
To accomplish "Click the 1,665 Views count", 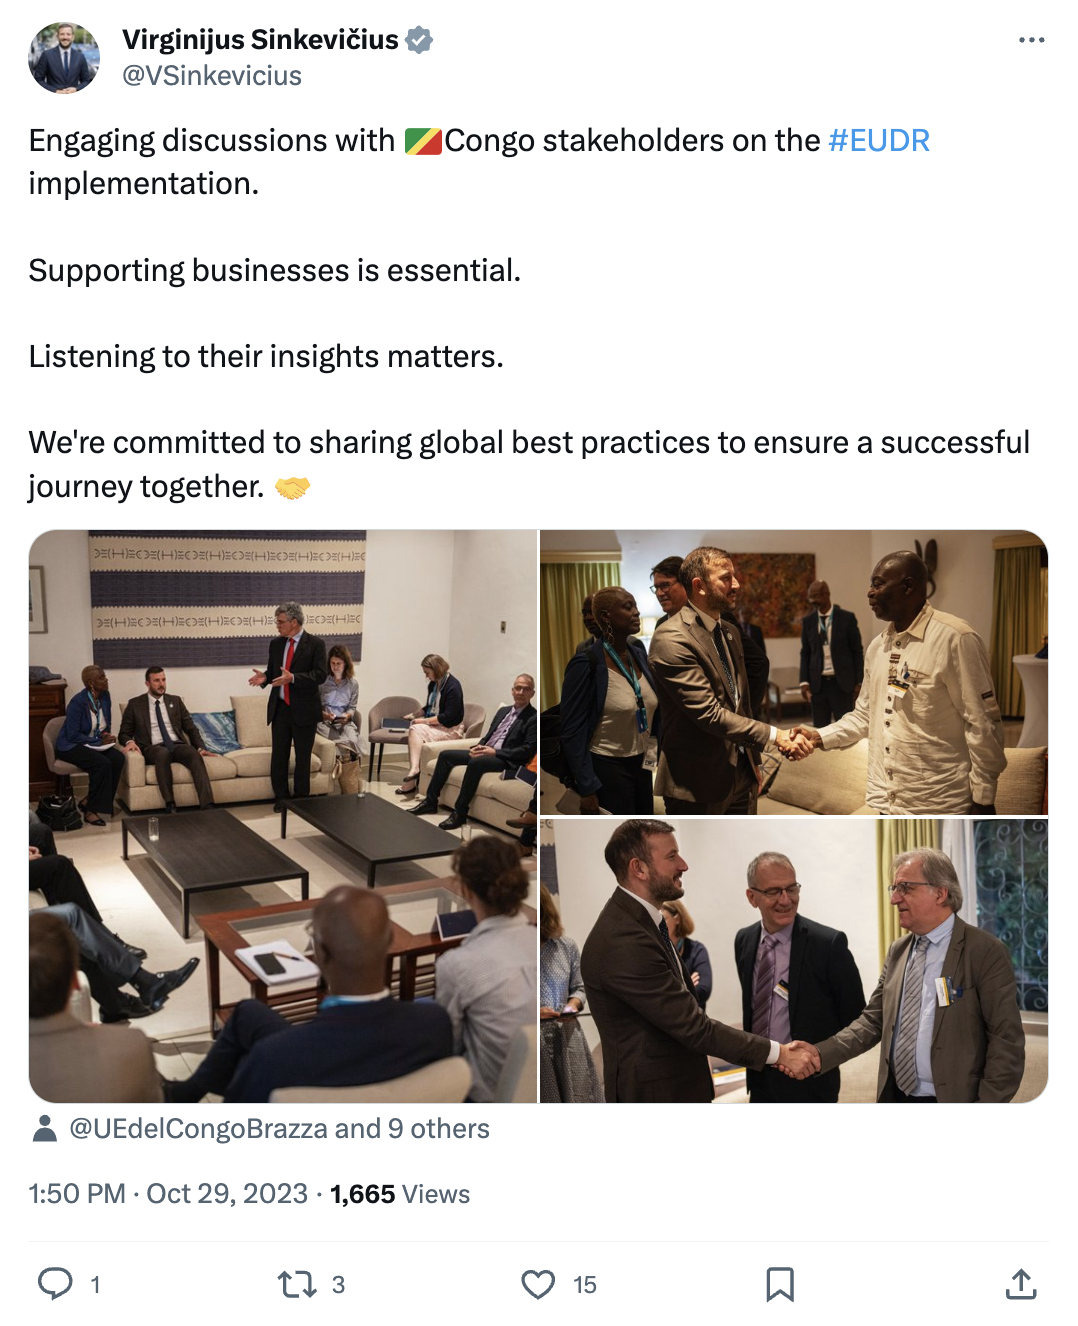I will point(400,1194).
